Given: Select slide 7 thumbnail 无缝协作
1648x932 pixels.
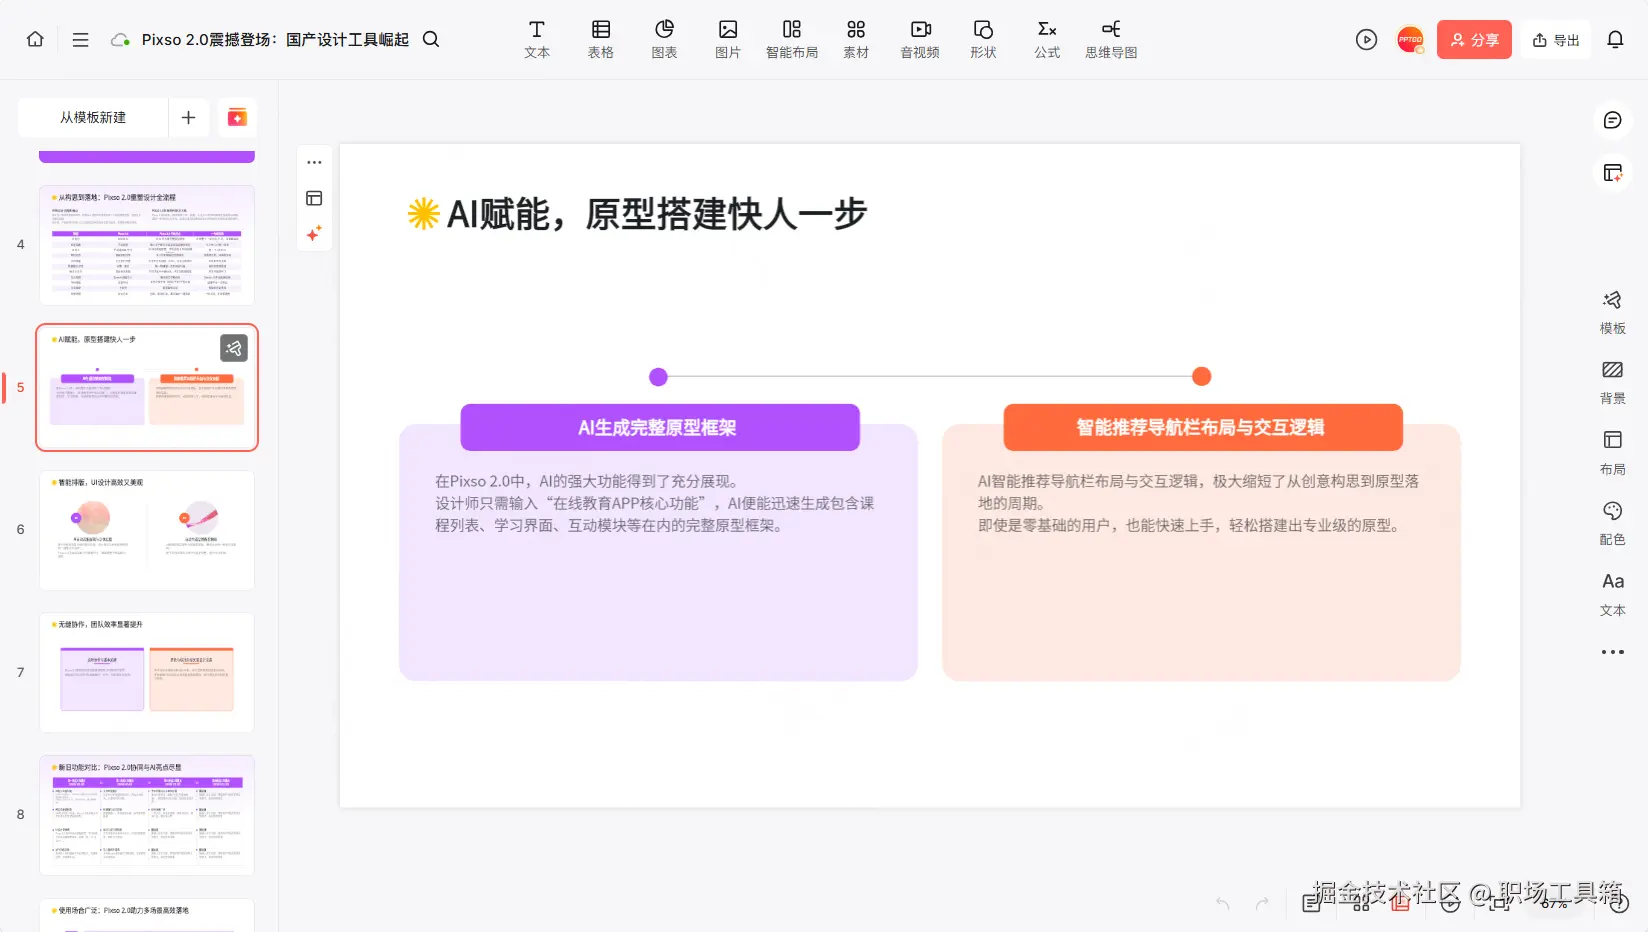Looking at the screenshot, I should tap(147, 672).
